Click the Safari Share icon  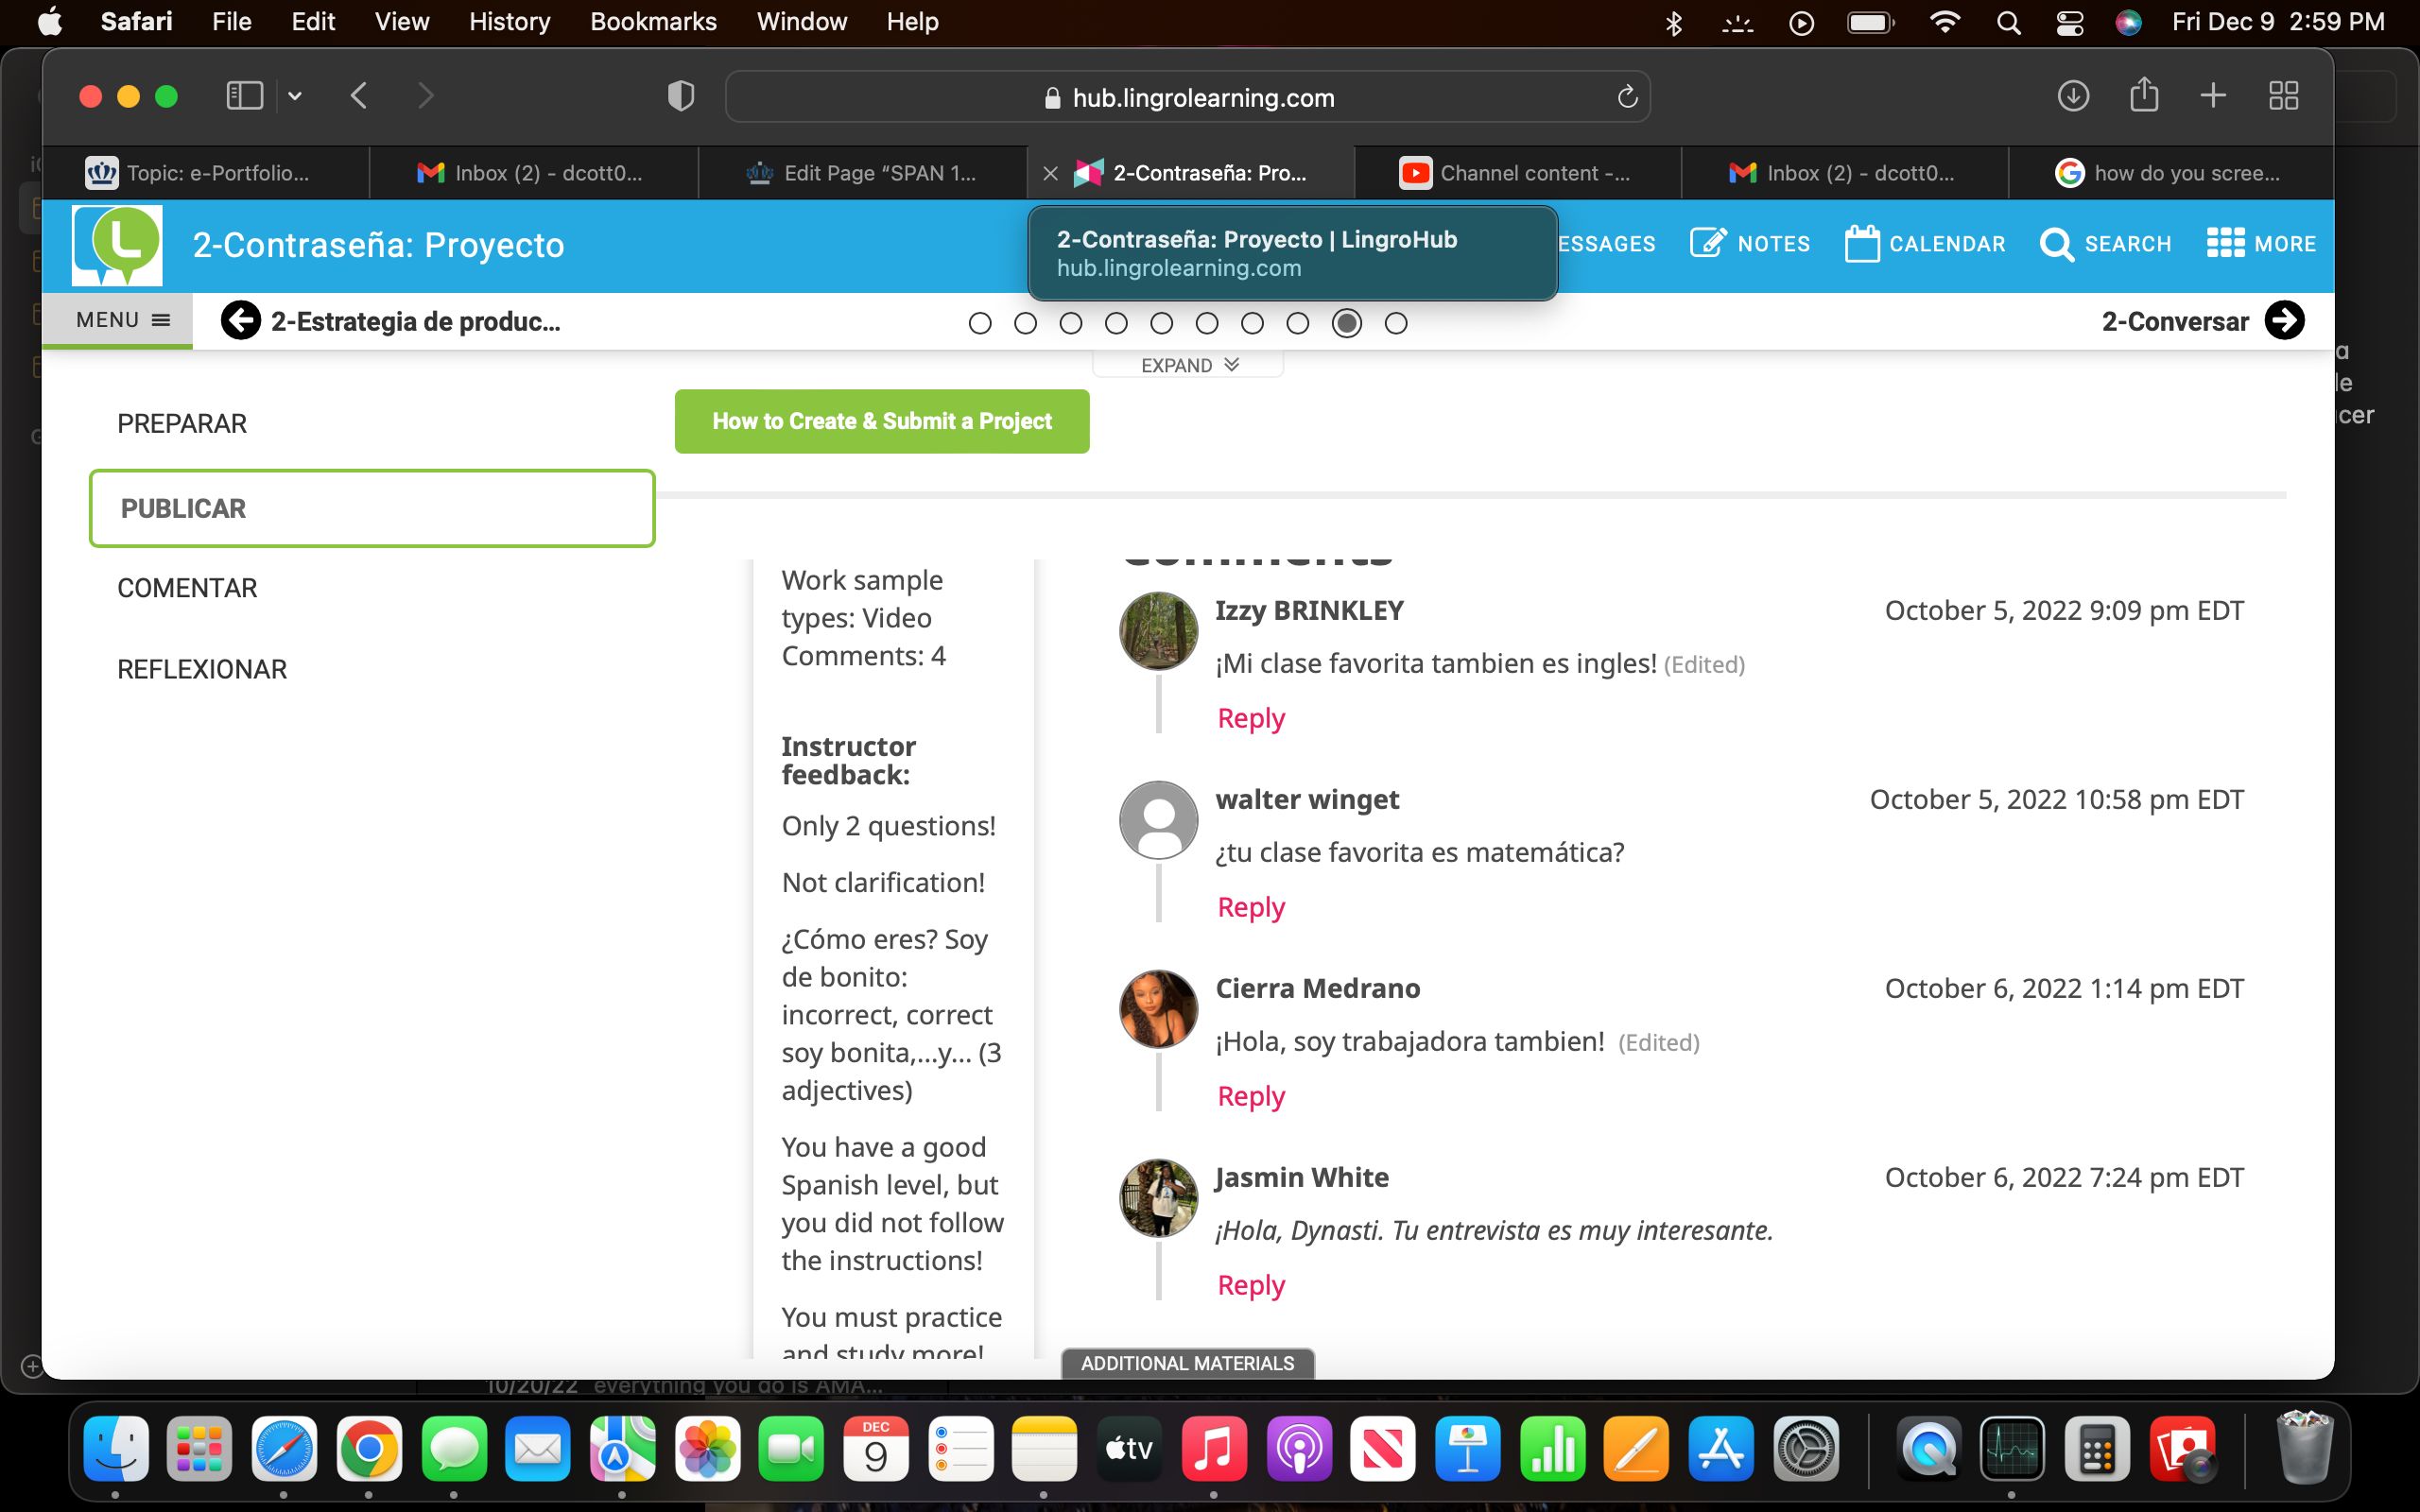(x=2144, y=96)
